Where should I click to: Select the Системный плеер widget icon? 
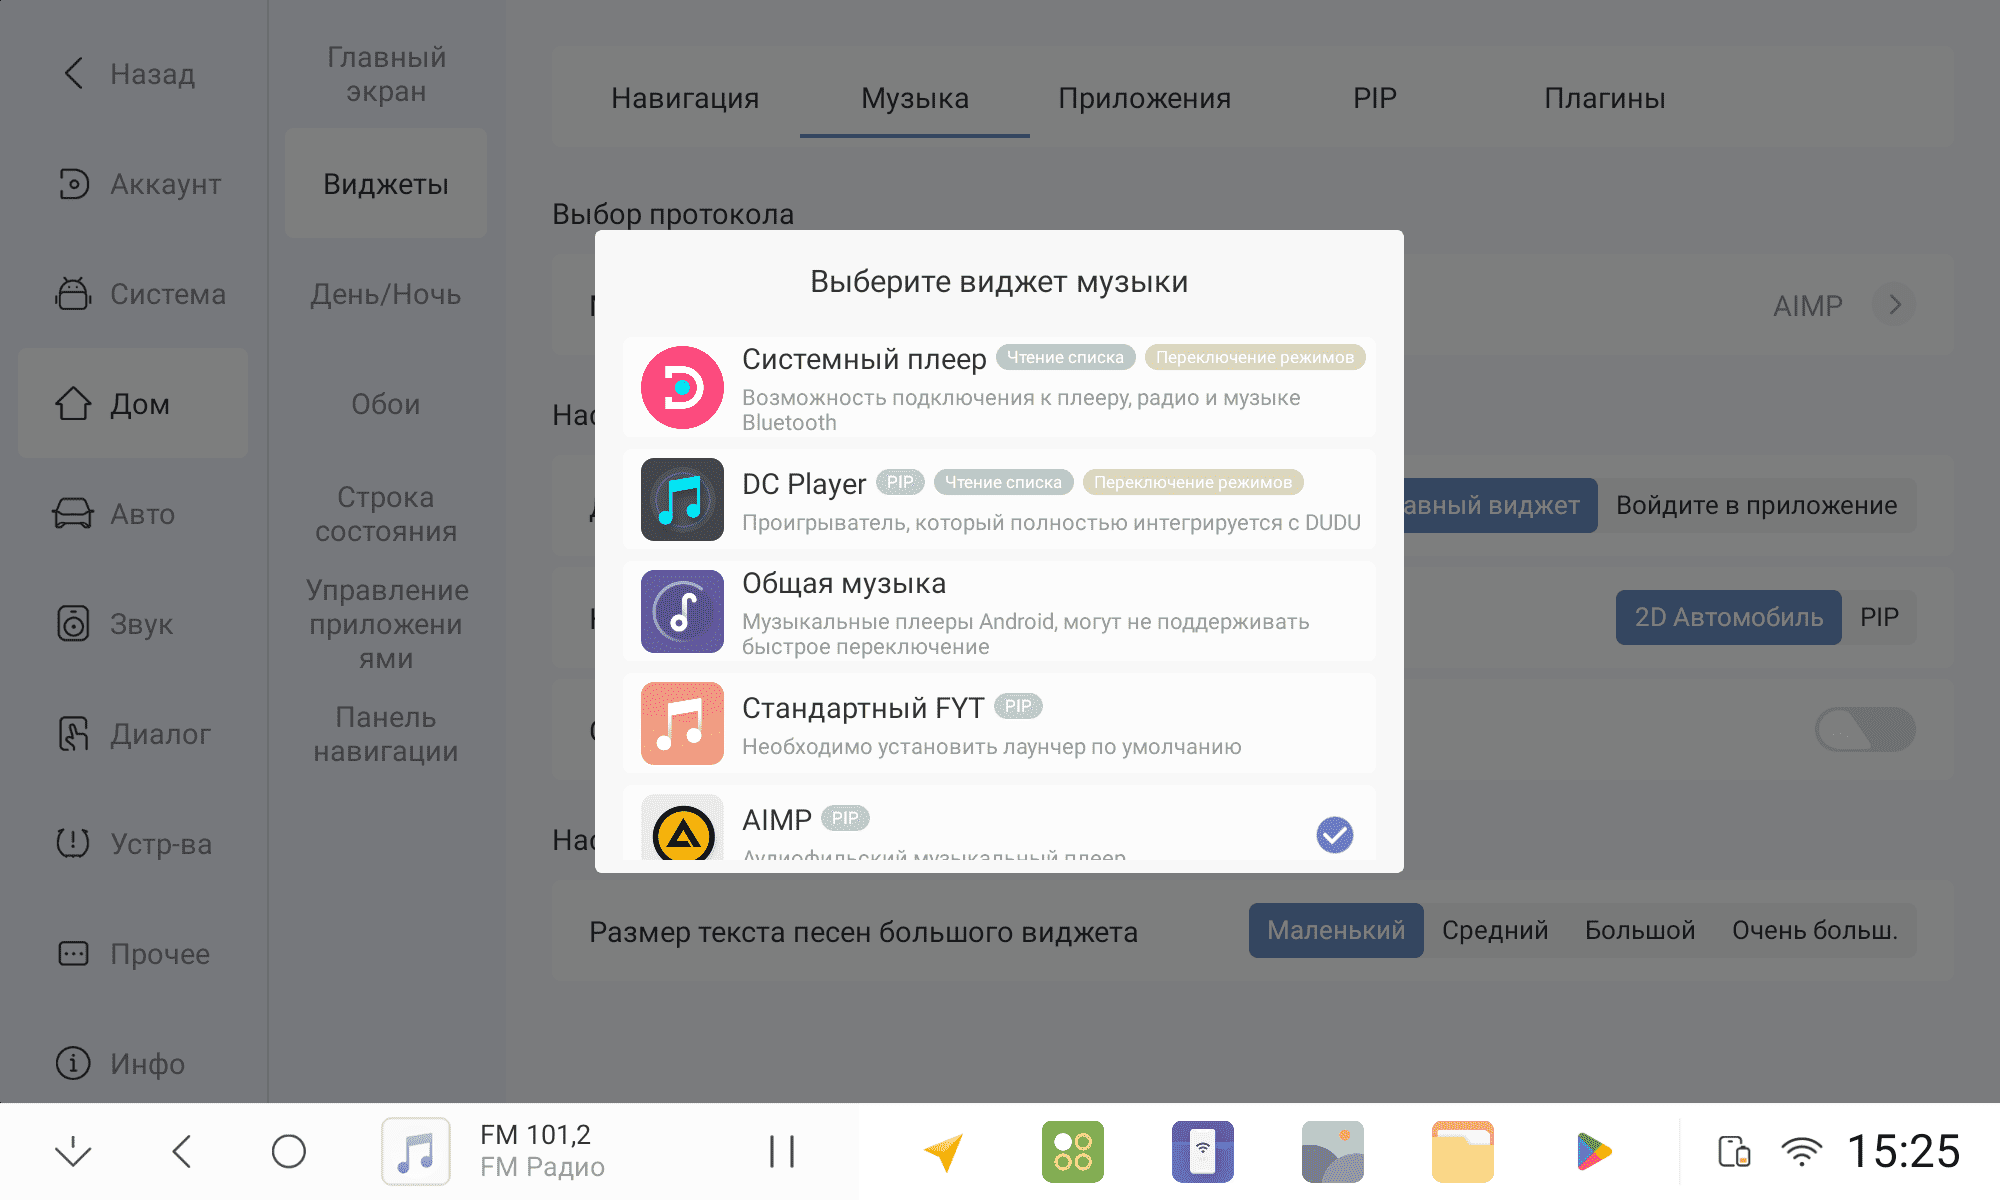click(x=682, y=388)
